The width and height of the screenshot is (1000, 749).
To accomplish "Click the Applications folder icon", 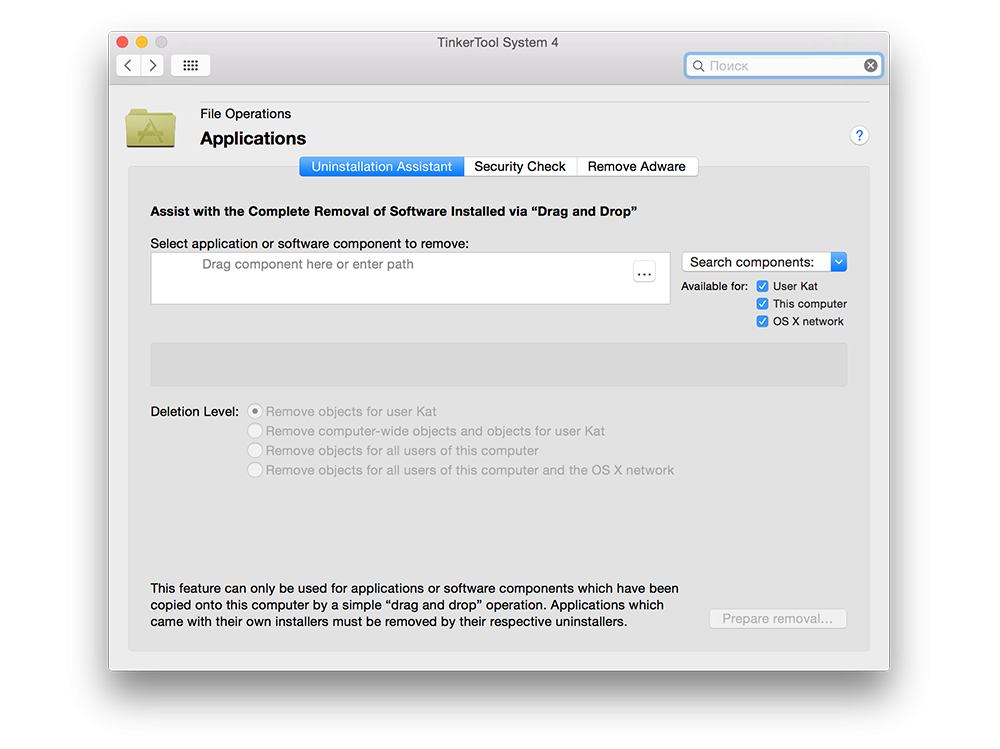I will point(151,128).
